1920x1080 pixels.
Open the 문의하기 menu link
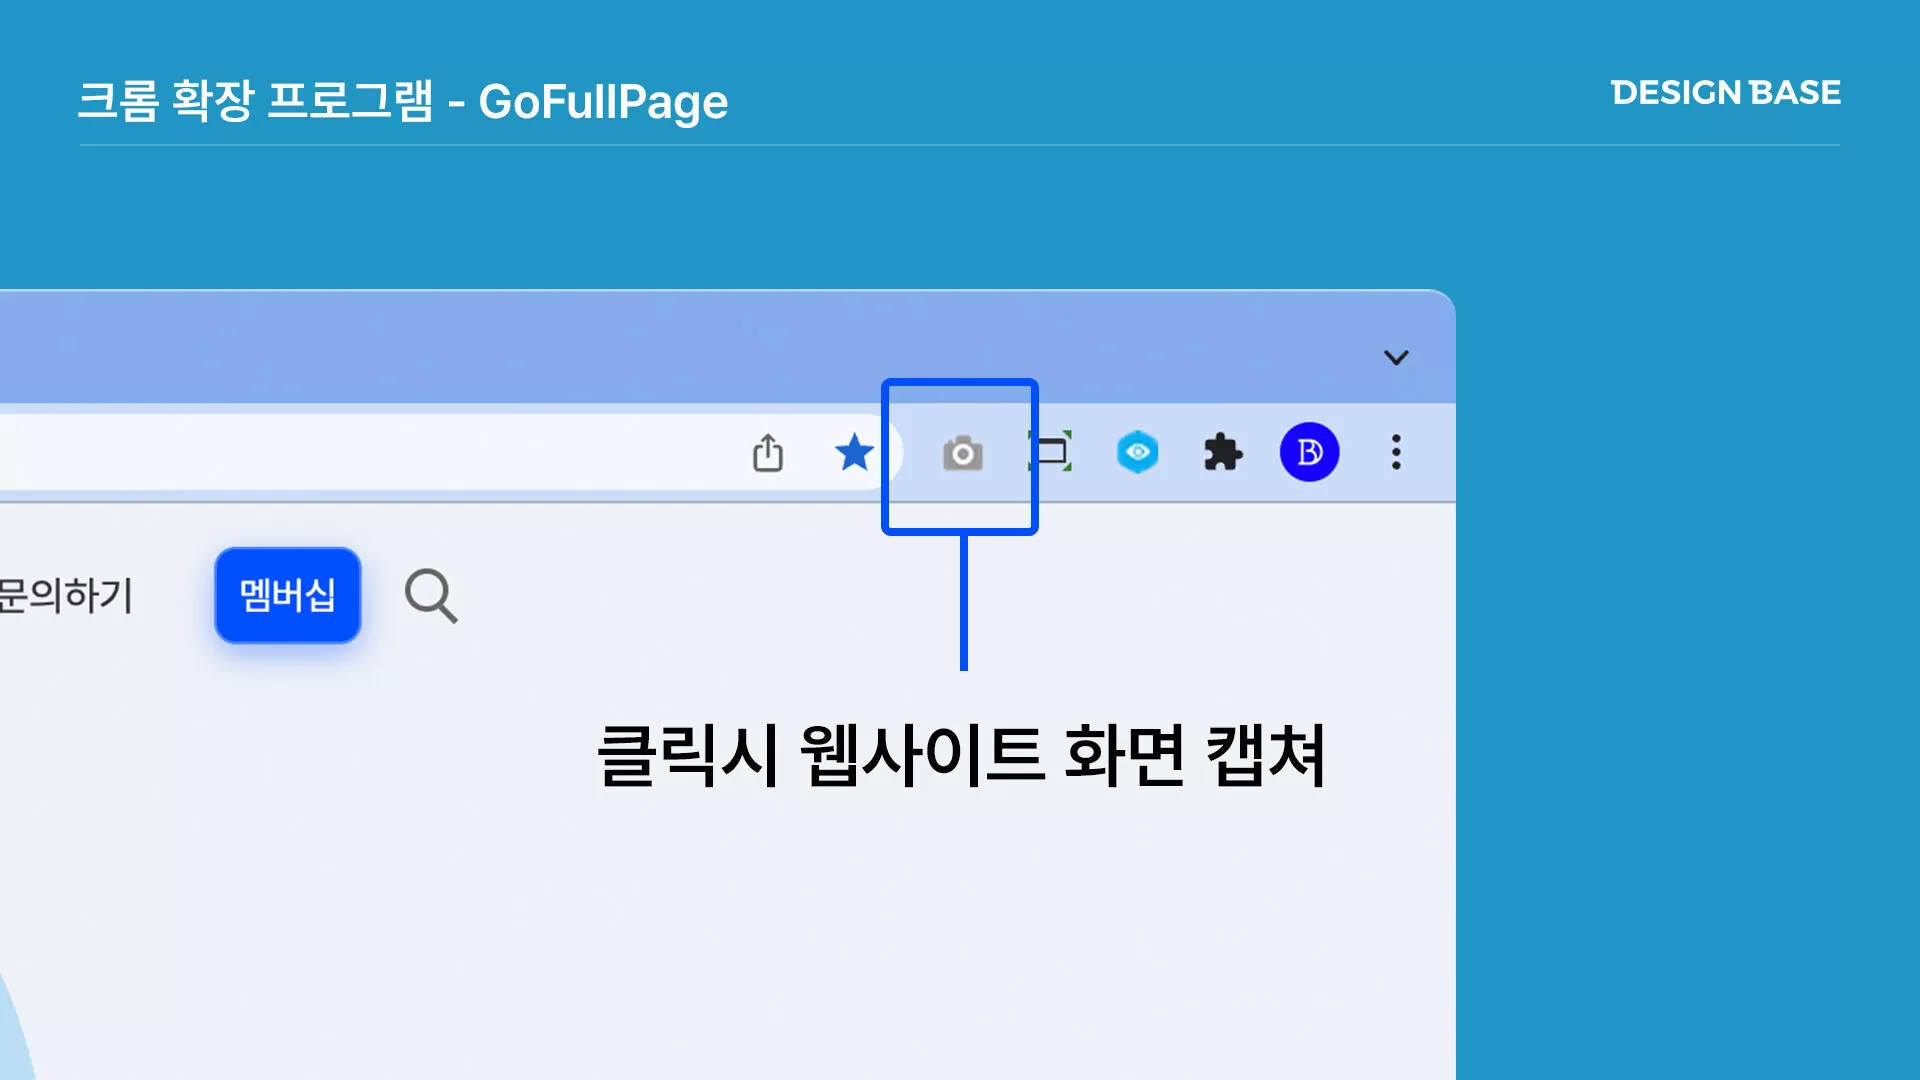pos(66,595)
